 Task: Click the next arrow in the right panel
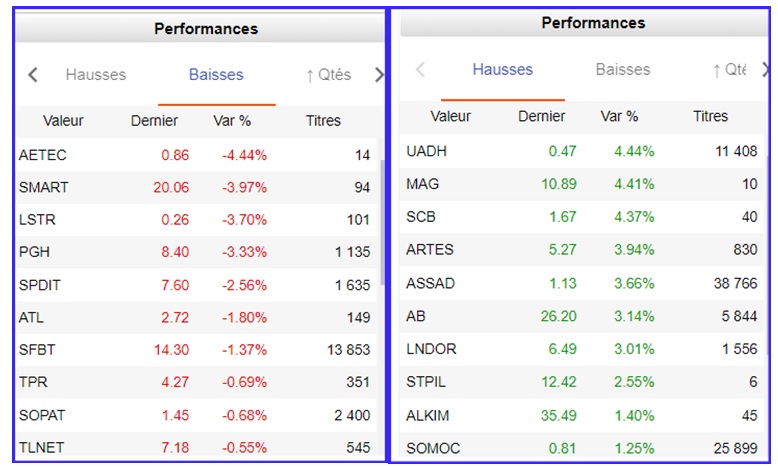click(766, 70)
